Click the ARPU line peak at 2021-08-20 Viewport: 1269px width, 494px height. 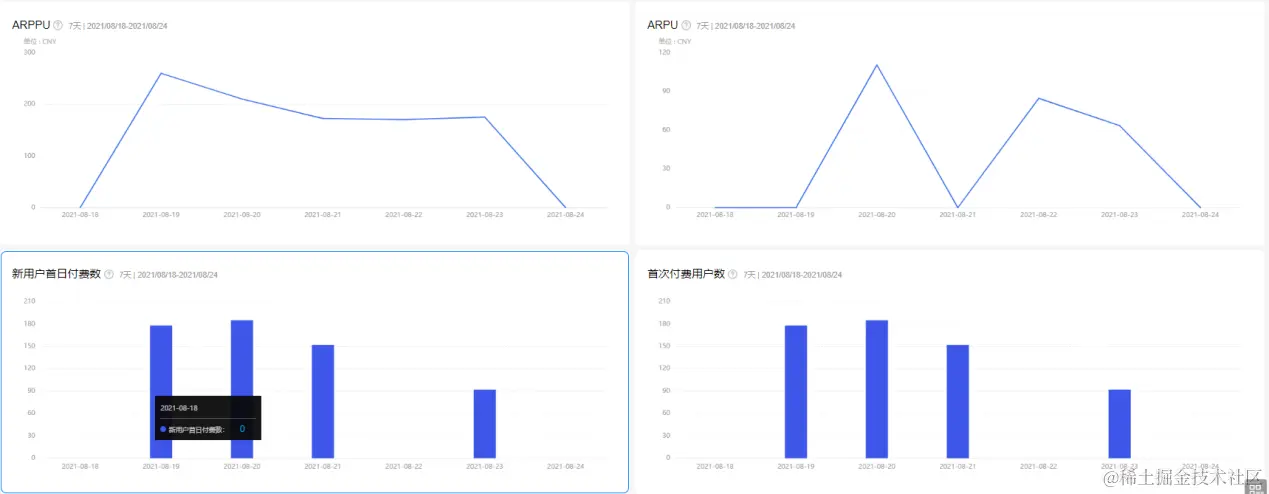(x=877, y=65)
